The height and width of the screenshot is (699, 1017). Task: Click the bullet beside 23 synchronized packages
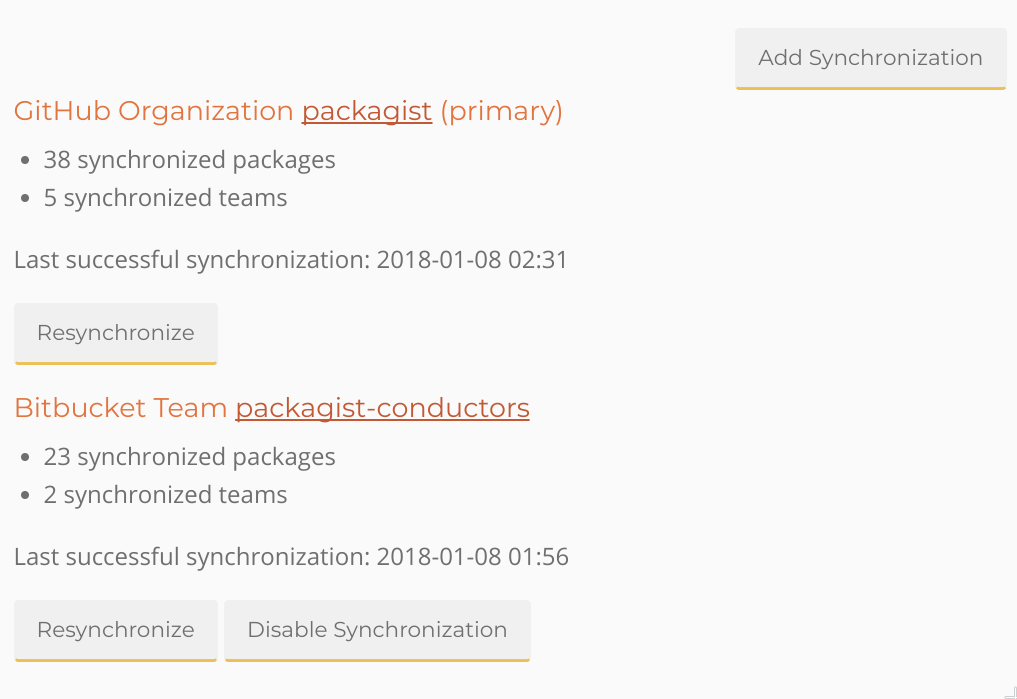24,455
